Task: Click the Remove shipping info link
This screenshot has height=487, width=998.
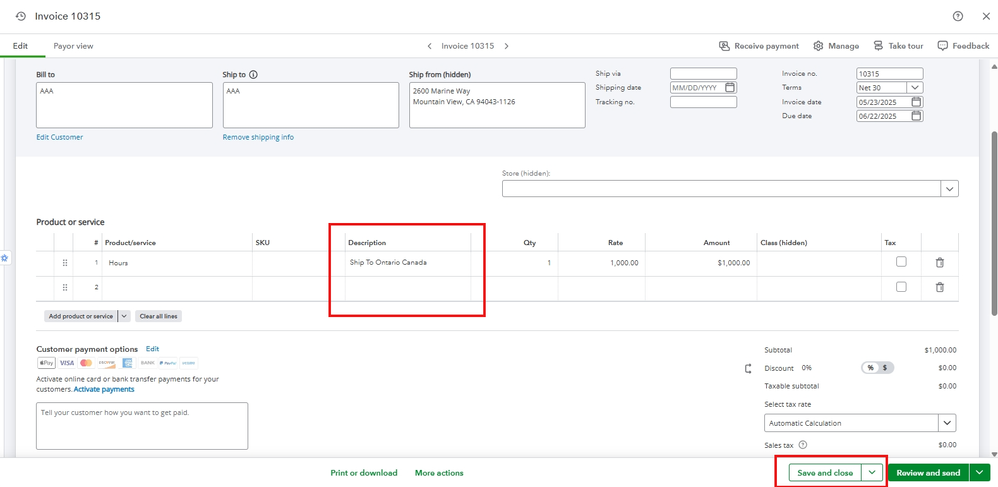Action: pos(258,137)
